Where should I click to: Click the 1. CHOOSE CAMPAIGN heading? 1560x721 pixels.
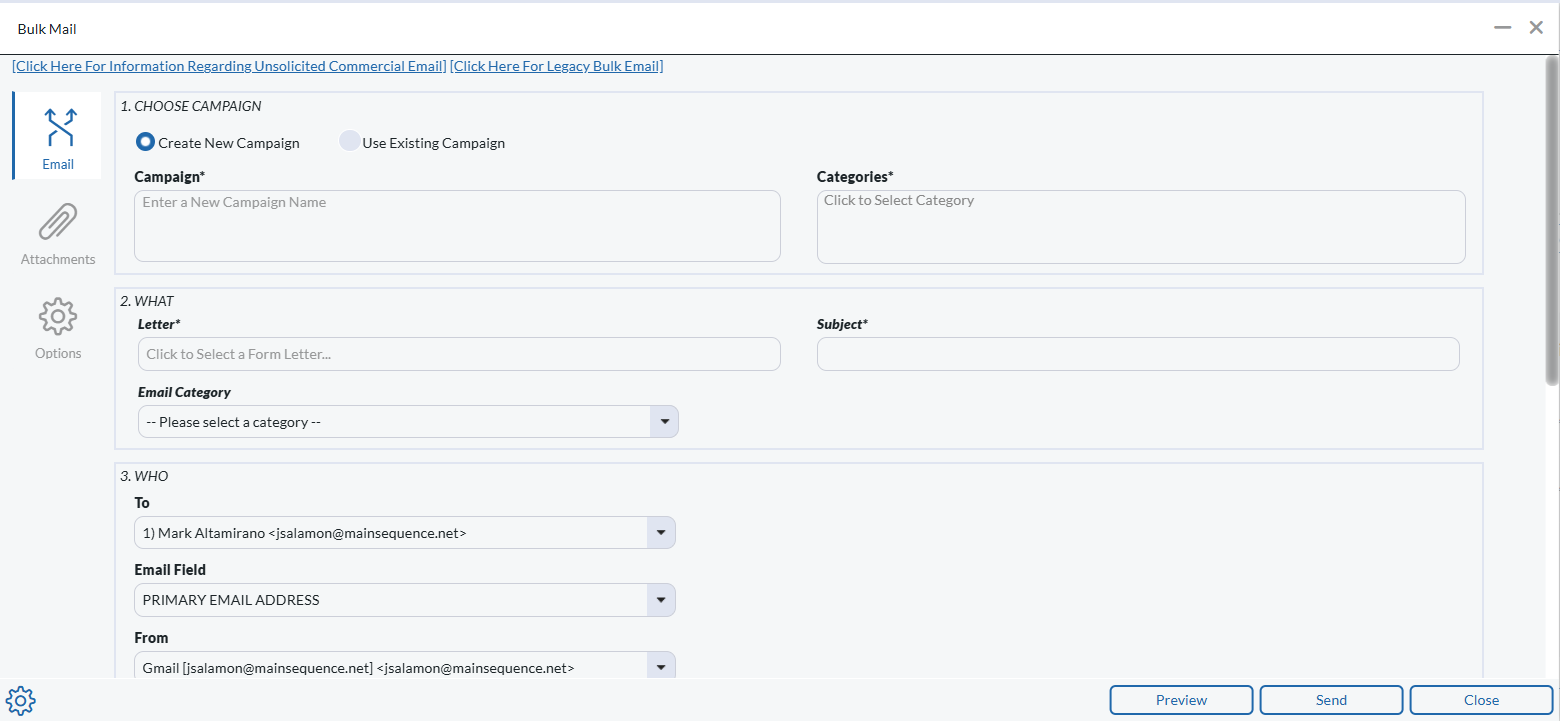191,105
